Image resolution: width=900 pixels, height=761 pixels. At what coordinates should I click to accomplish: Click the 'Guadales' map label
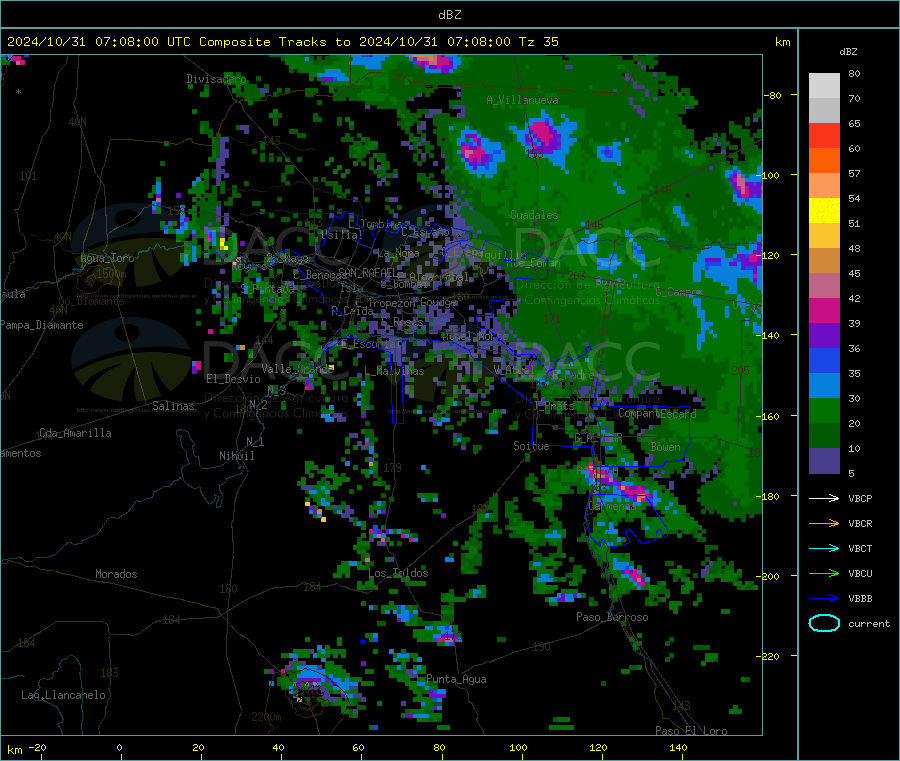(x=534, y=215)
